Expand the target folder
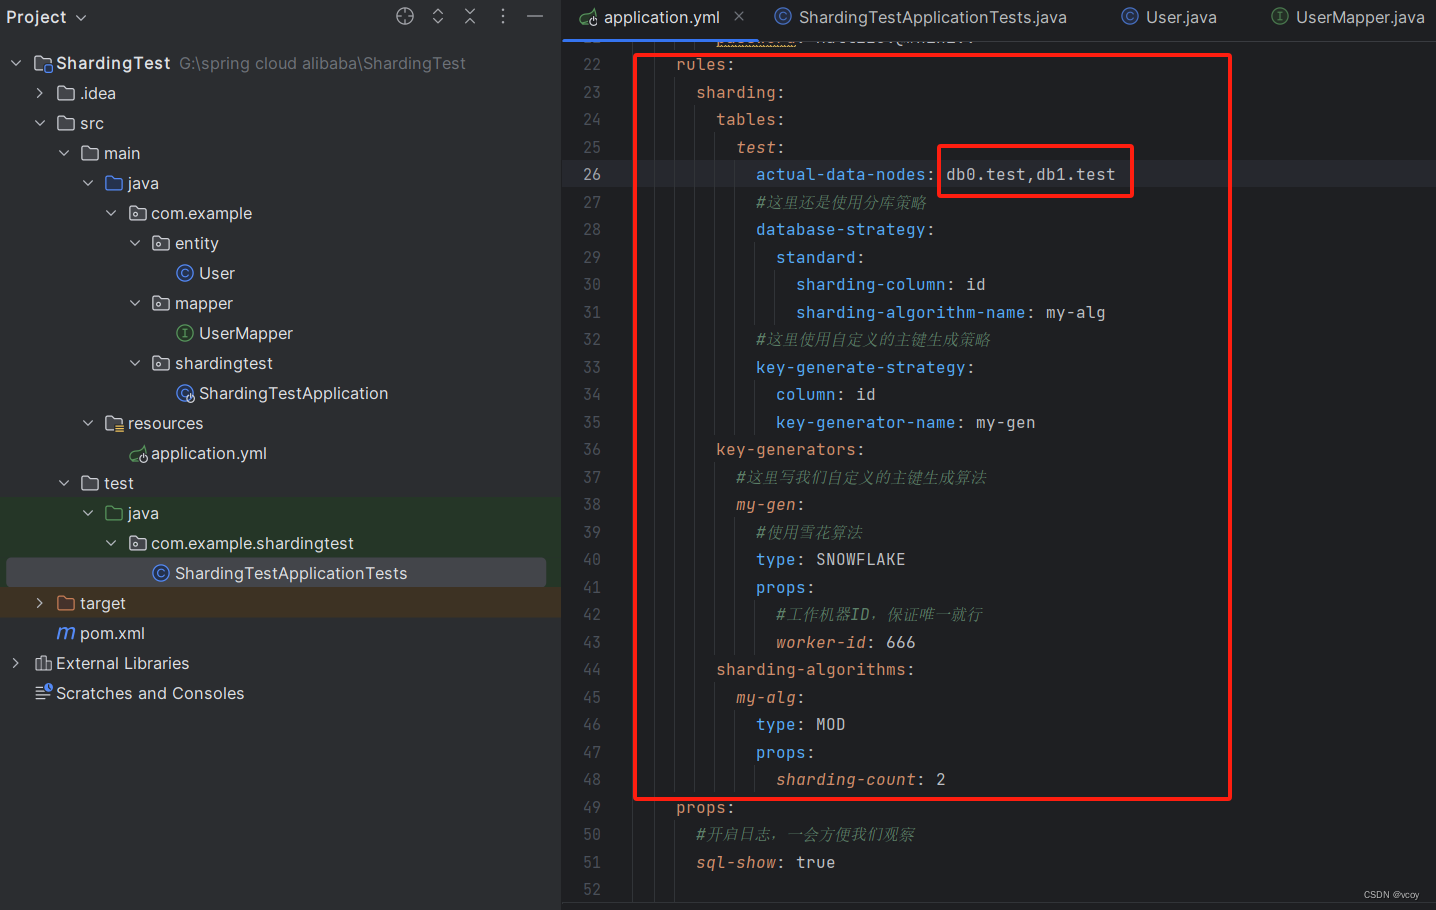 (x=40, y=603)
